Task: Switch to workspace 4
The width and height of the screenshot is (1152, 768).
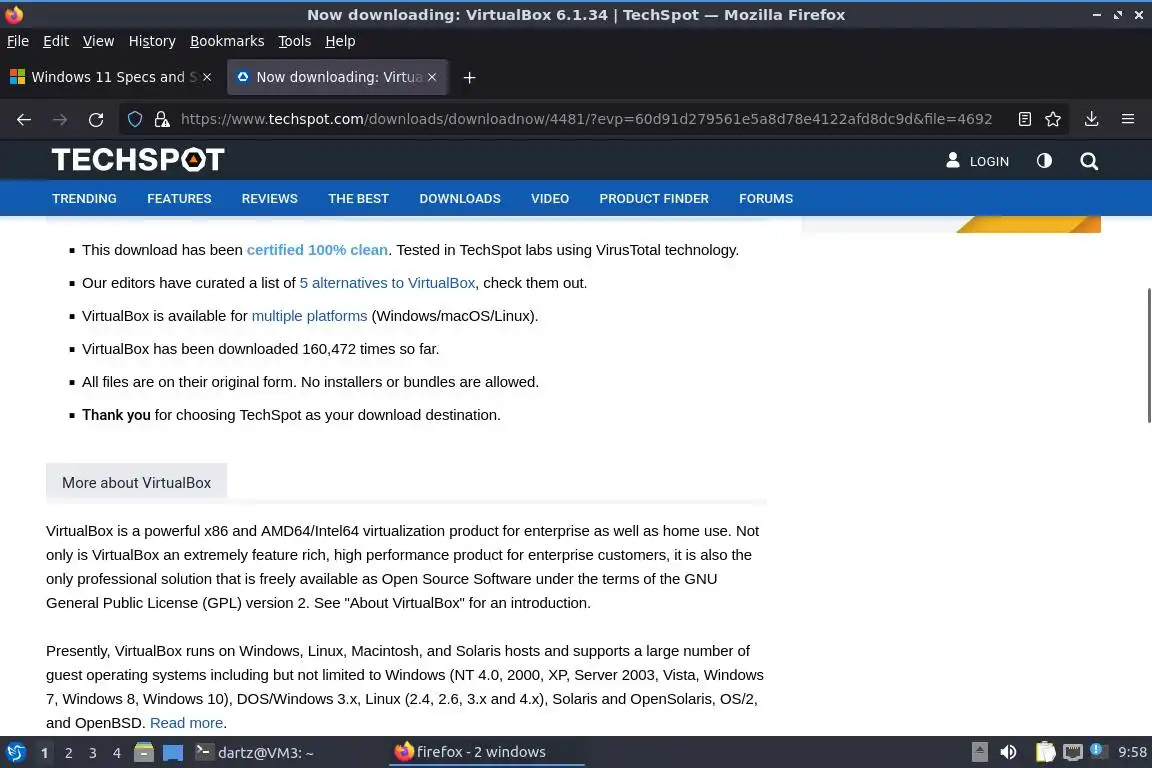Action: pos(117,753)
